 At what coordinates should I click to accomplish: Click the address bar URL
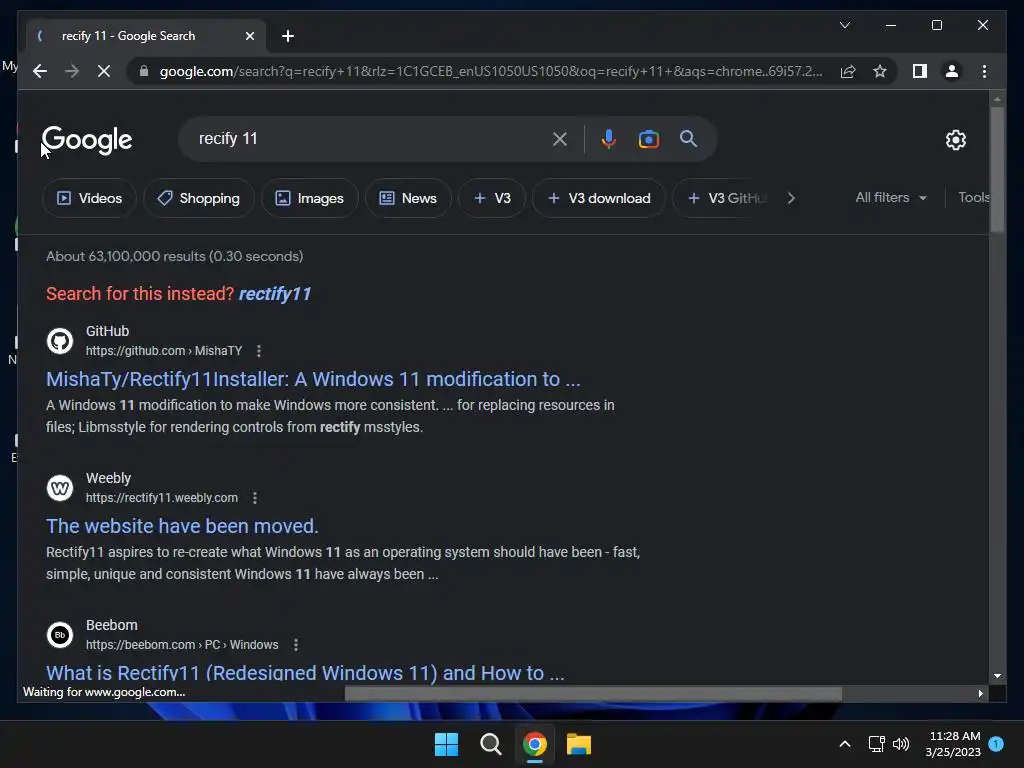point(491,71)
